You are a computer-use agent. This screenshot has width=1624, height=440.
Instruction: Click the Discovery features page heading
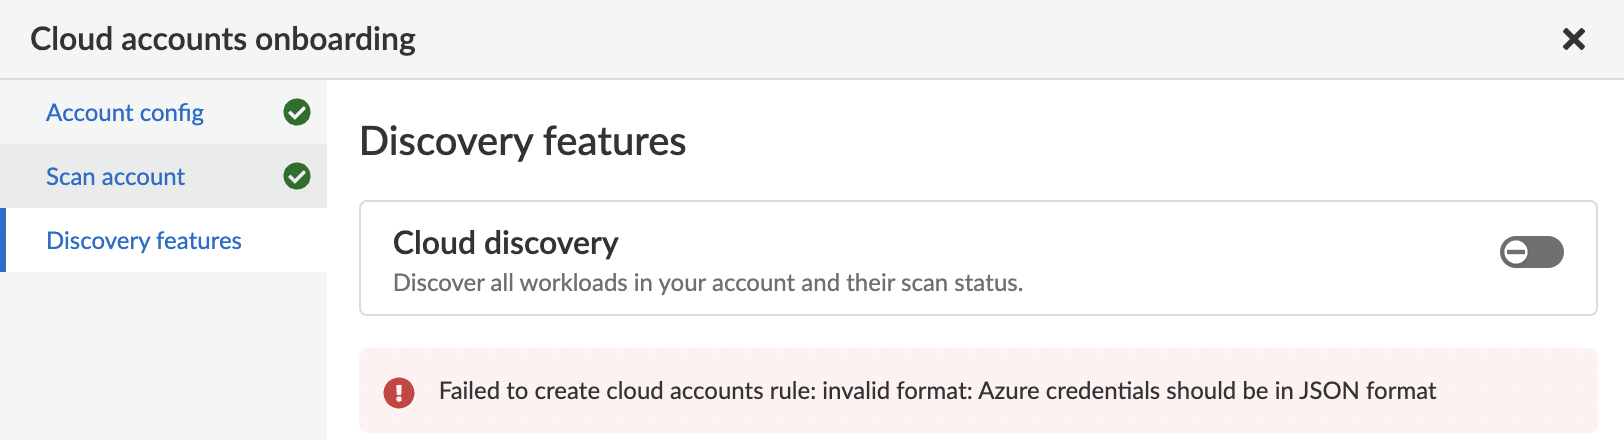point(522,141)
